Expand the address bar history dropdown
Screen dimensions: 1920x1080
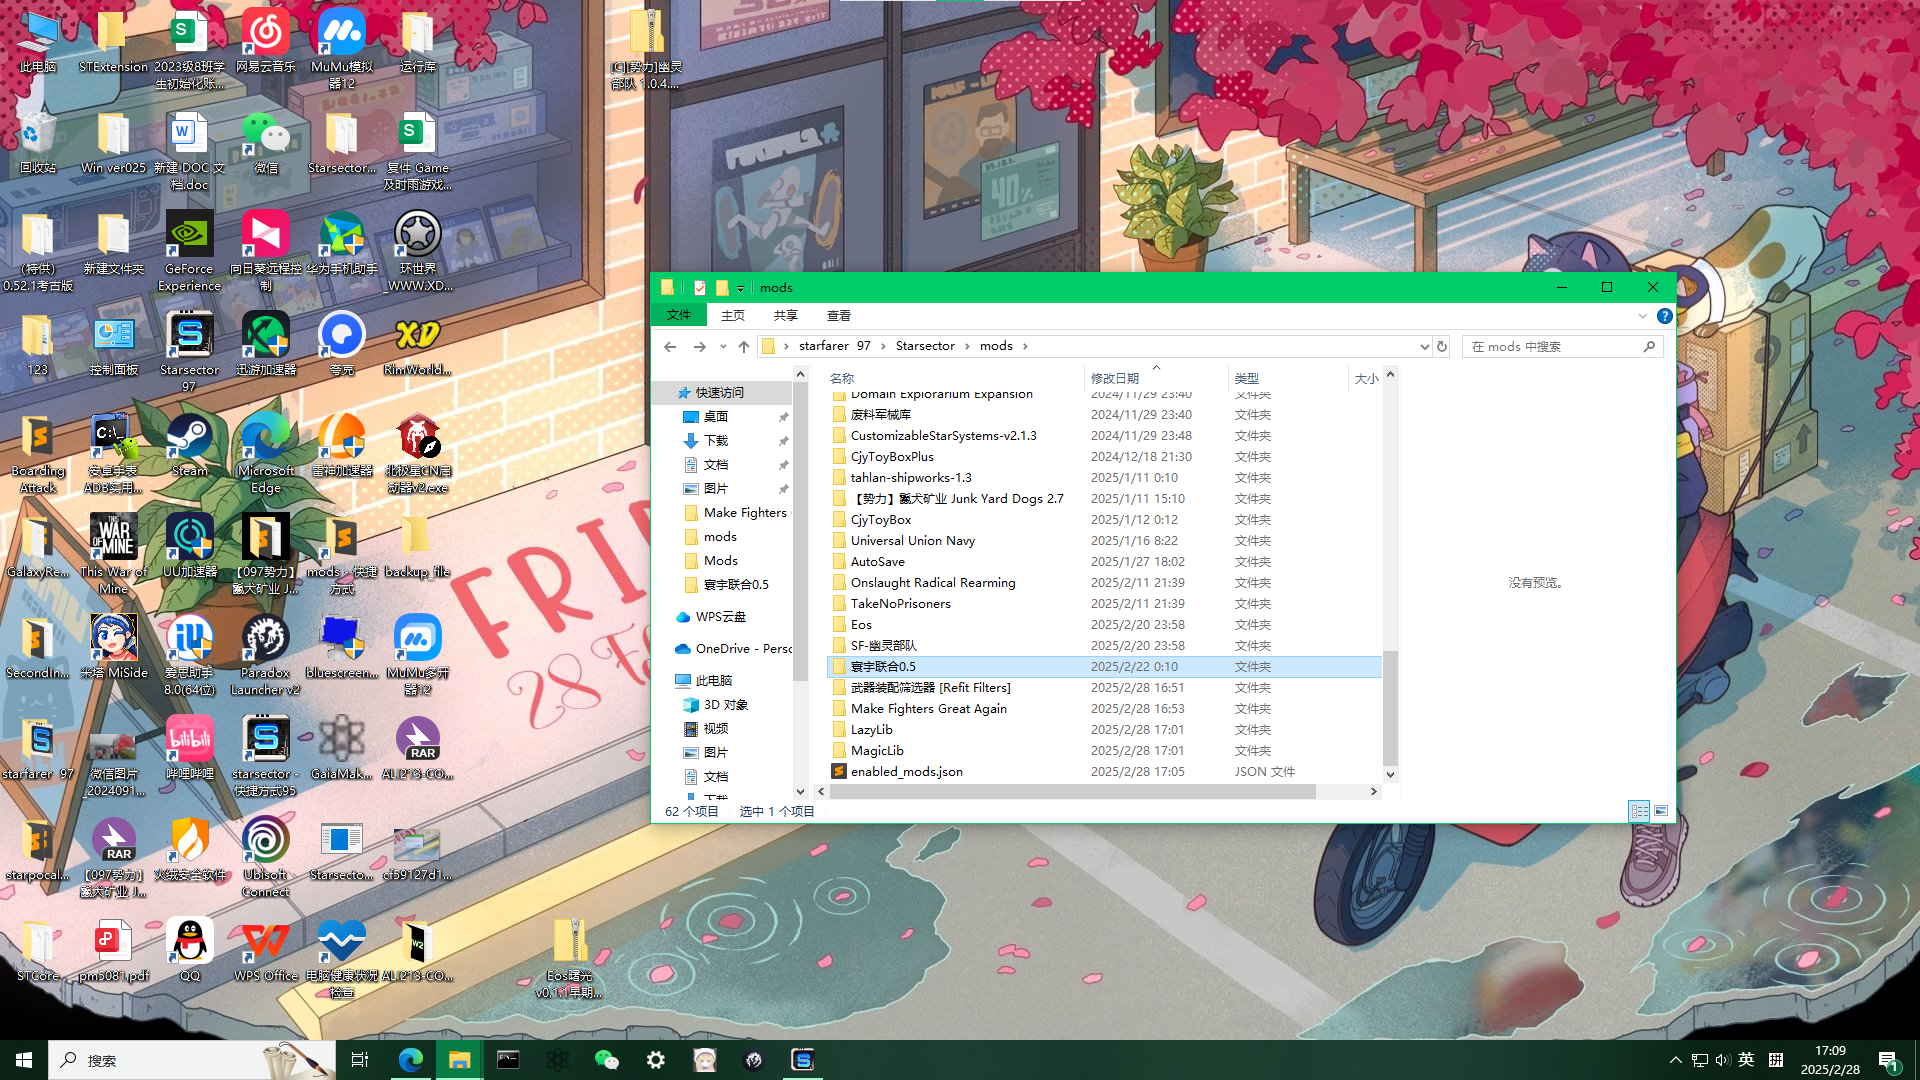tap(1424, 346)
